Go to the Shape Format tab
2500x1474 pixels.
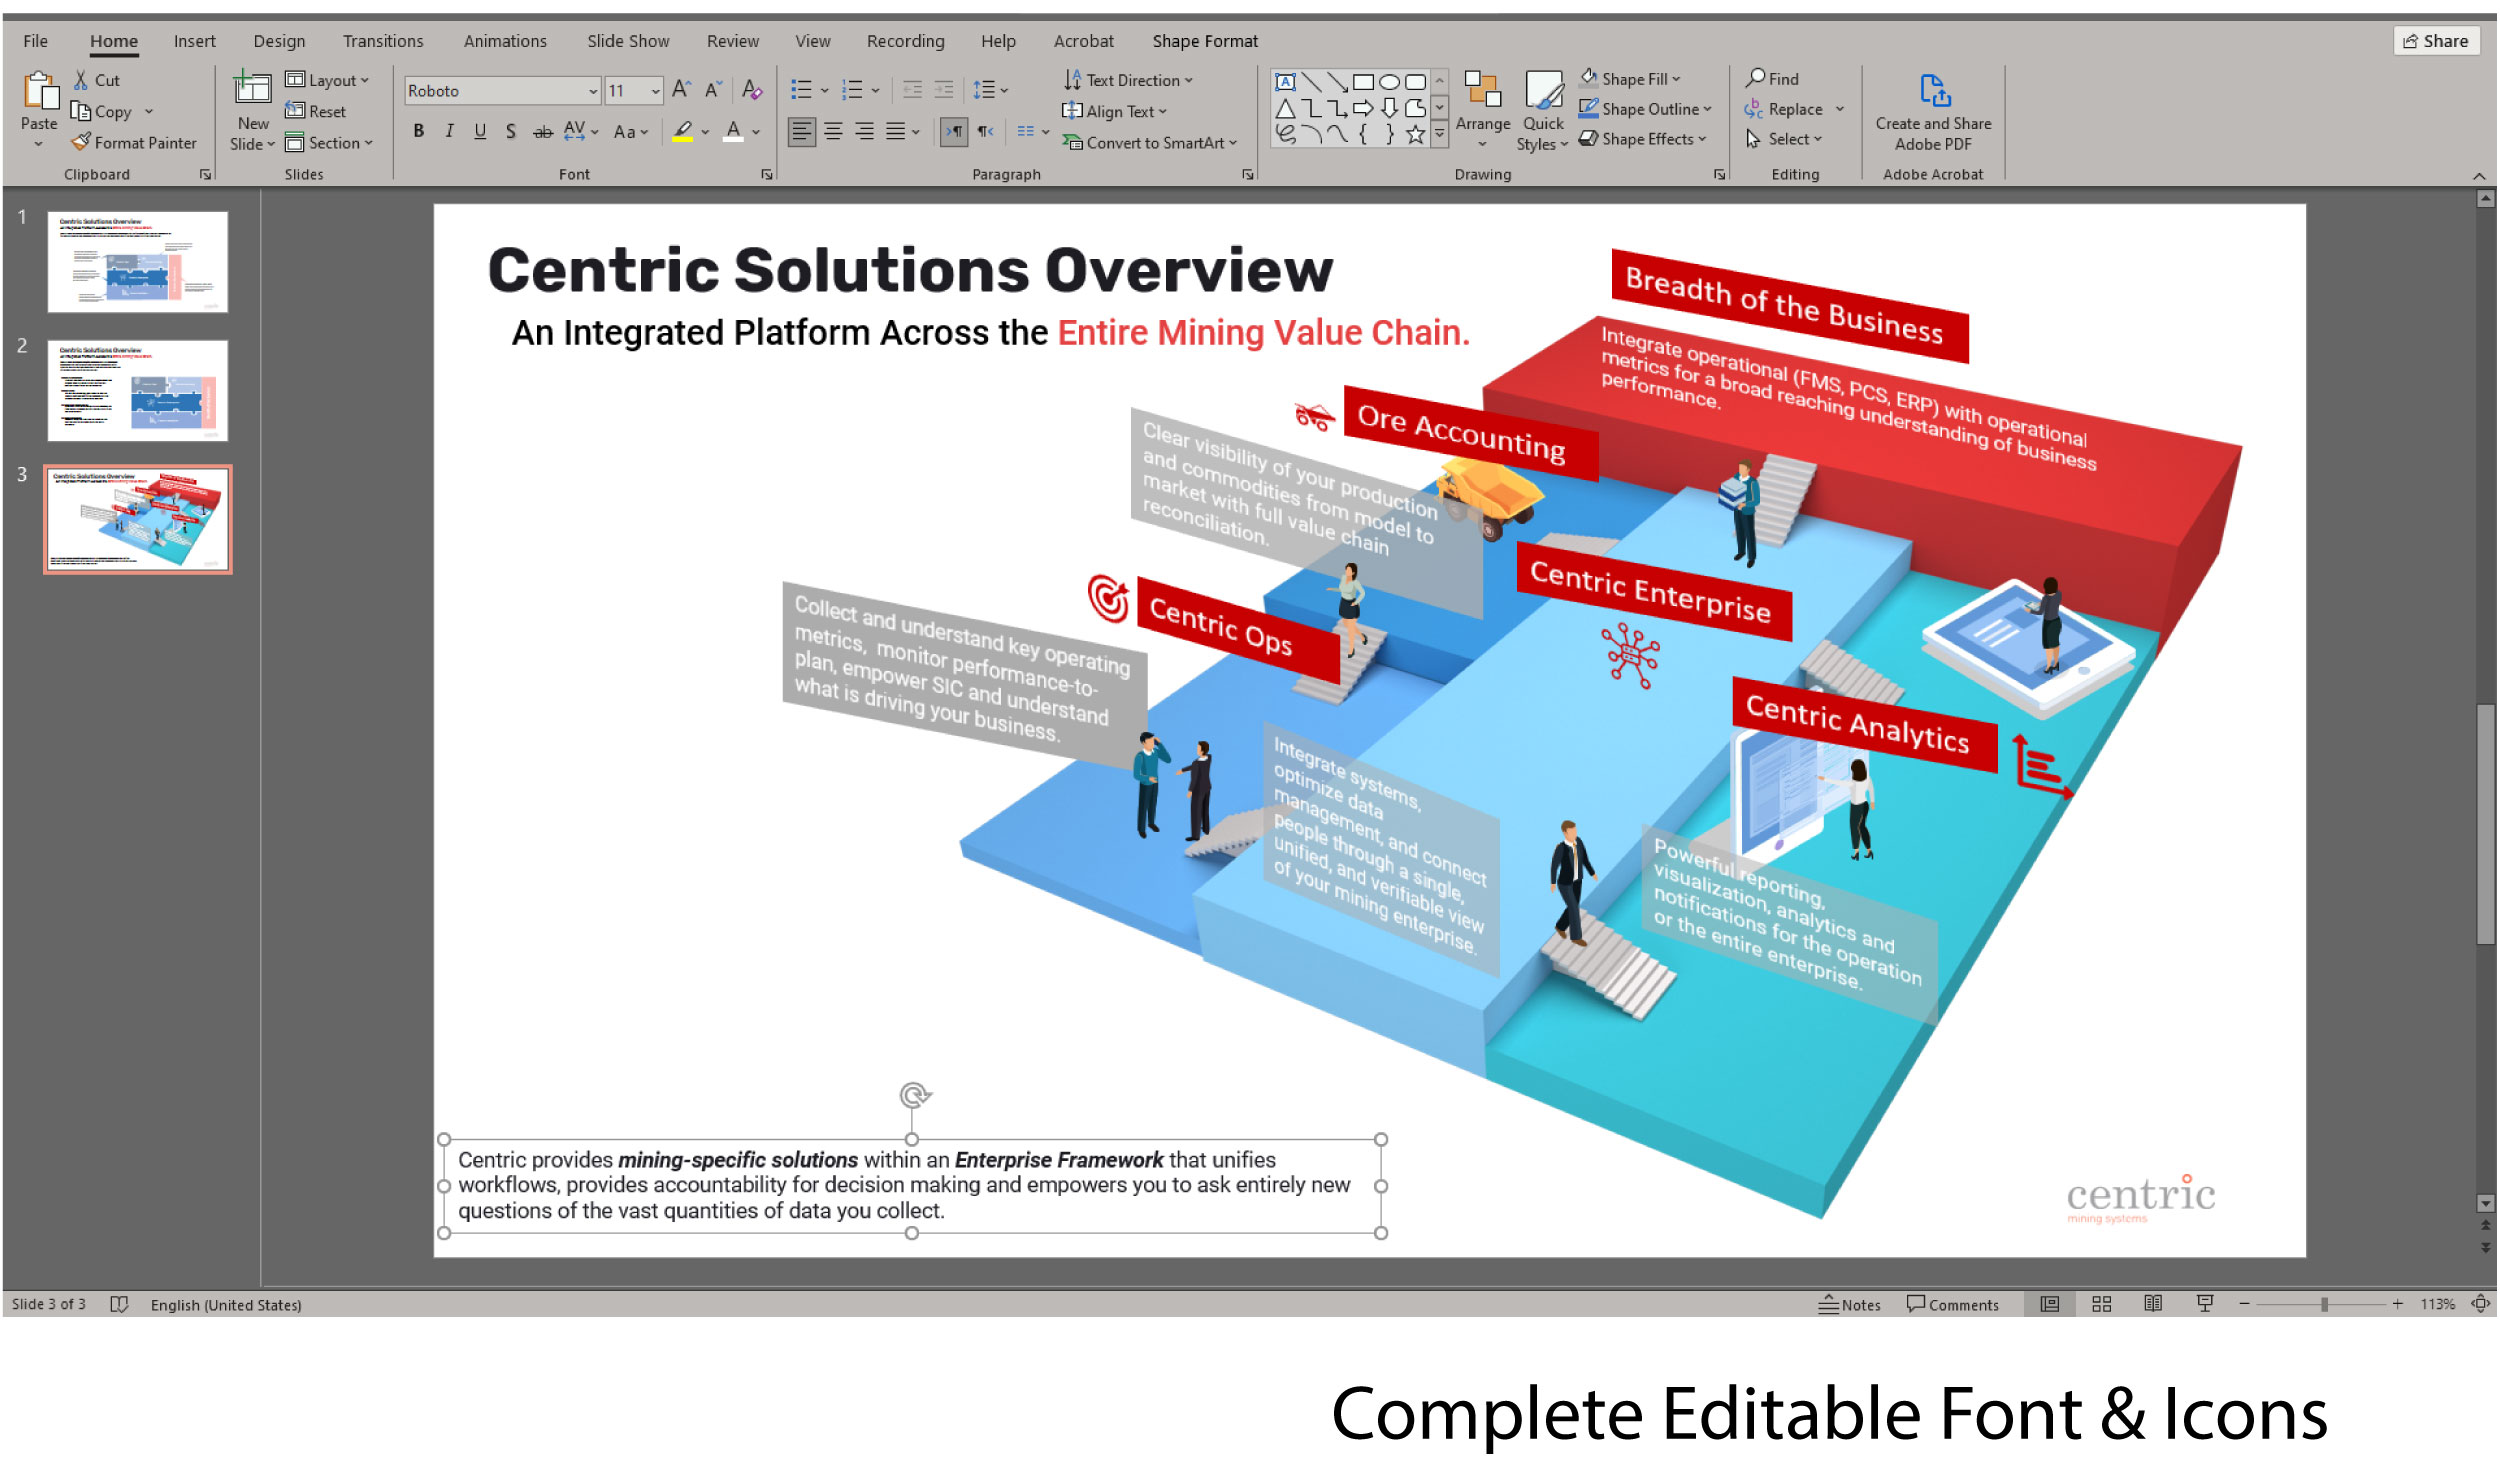pyautogui.click(x=1205, y=41)
